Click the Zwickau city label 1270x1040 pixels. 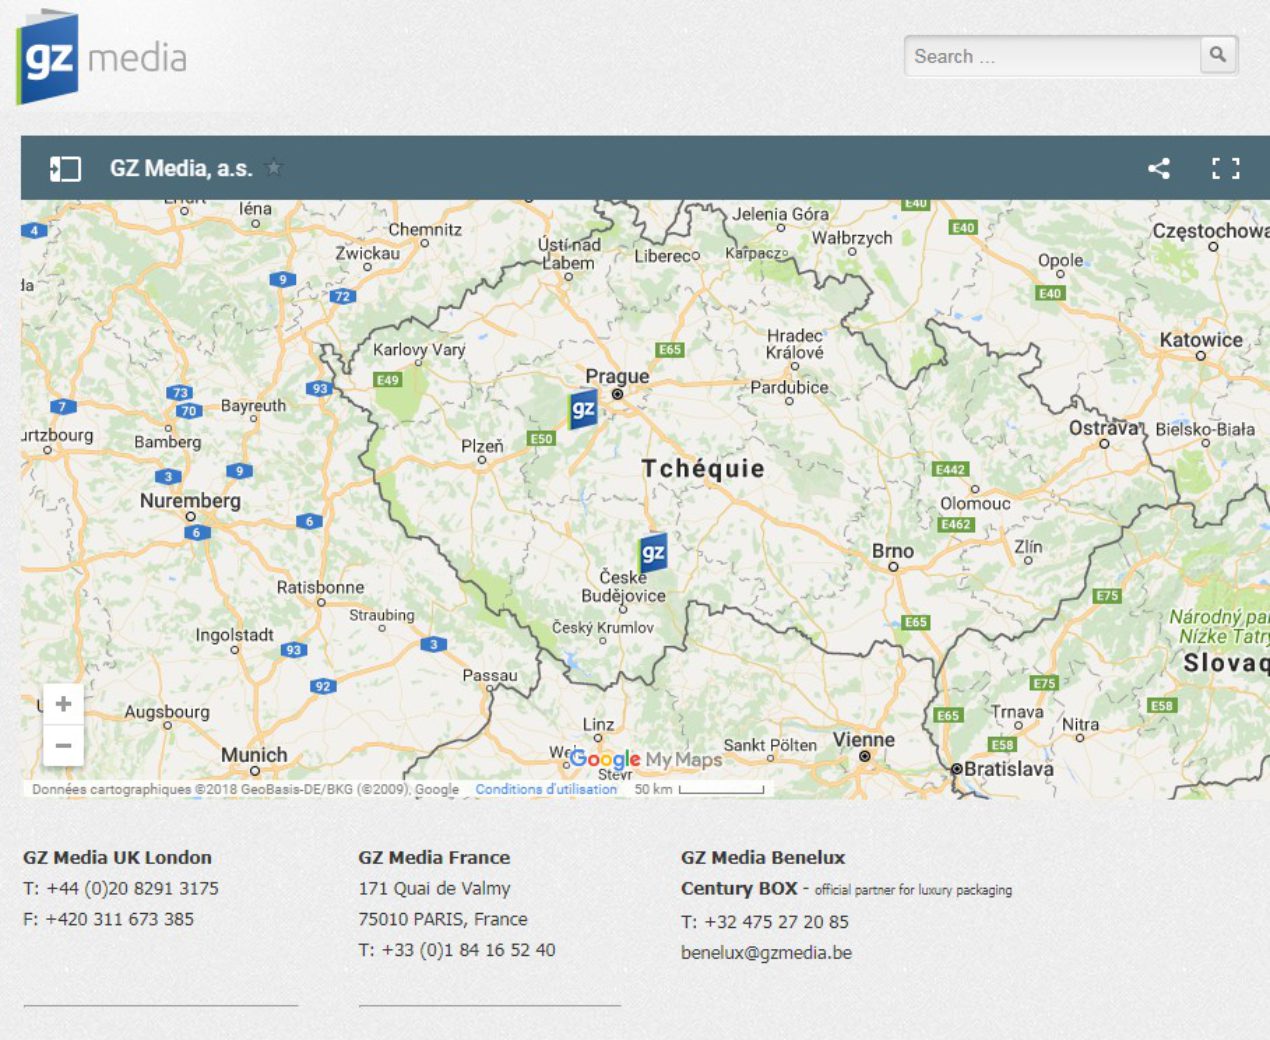(367, 253)
